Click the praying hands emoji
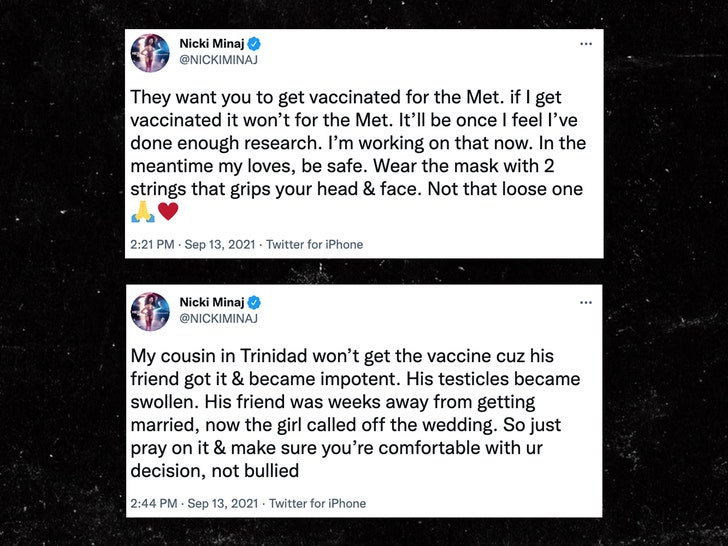Image resolution: width=728 pixels, height=546 pixels. (x=142, y=212)
